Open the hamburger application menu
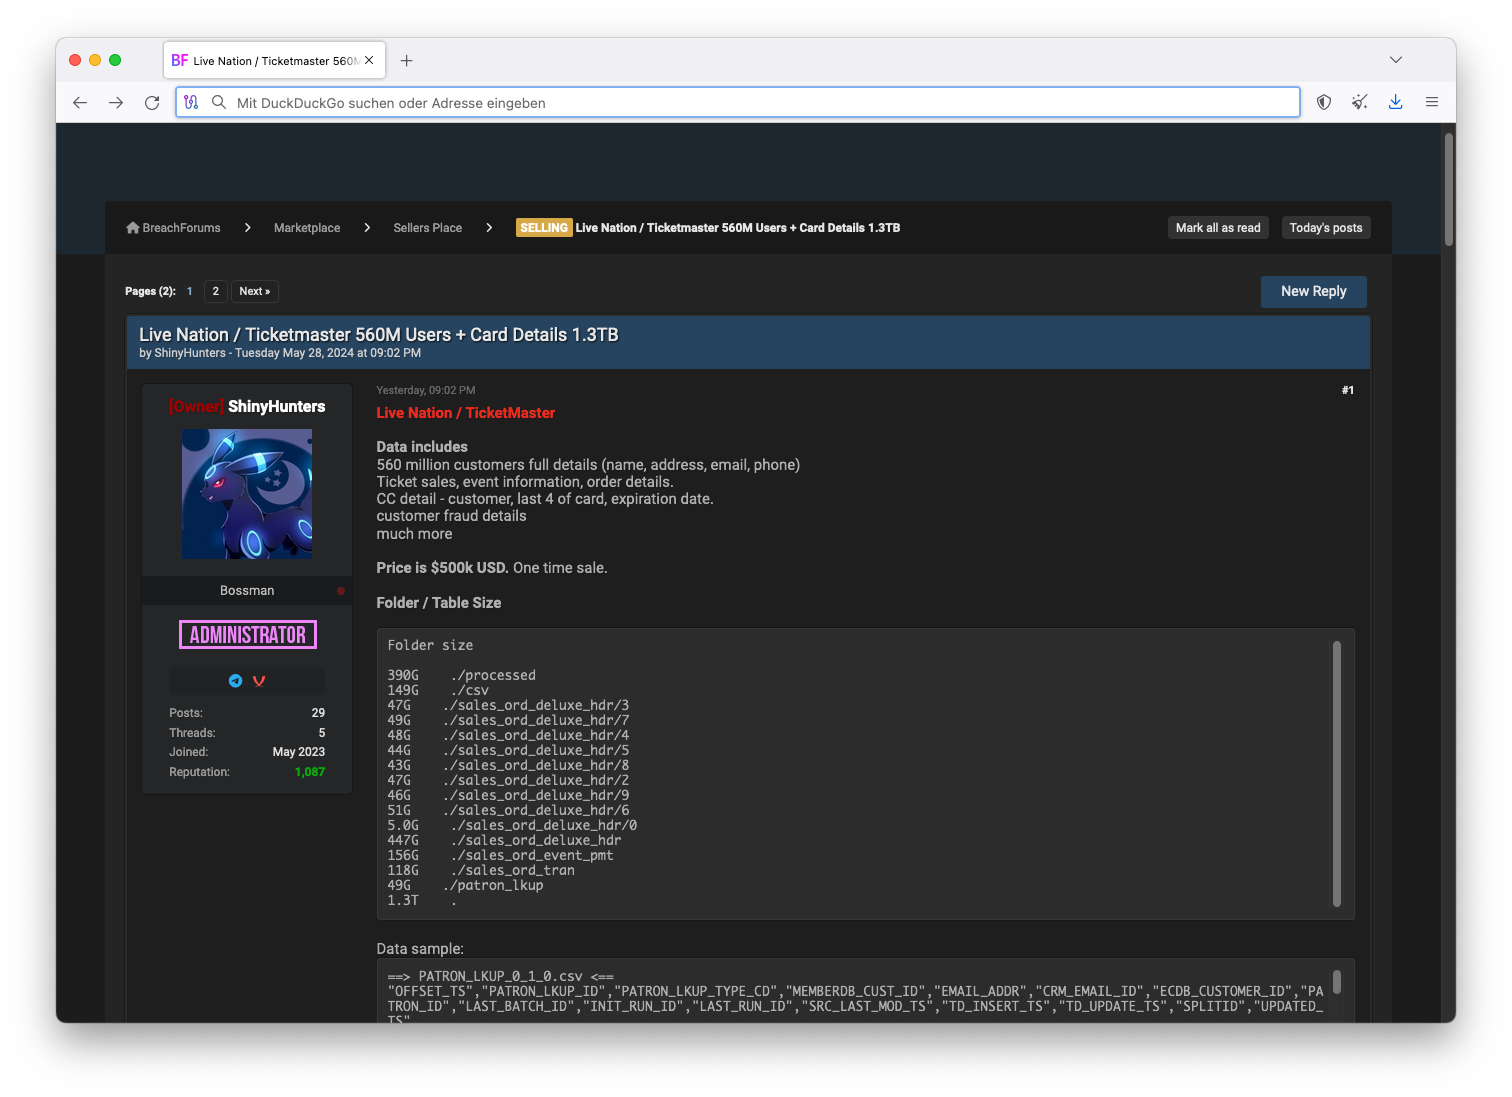 1432,102
